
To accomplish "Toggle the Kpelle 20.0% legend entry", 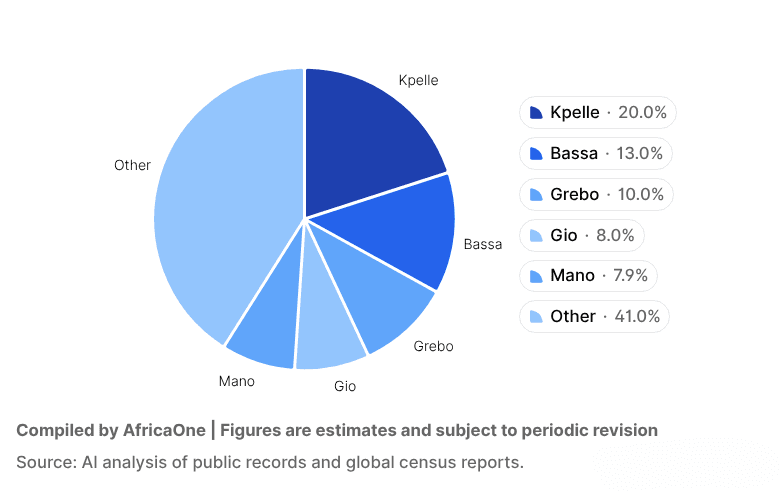I will tap(598, 113).
